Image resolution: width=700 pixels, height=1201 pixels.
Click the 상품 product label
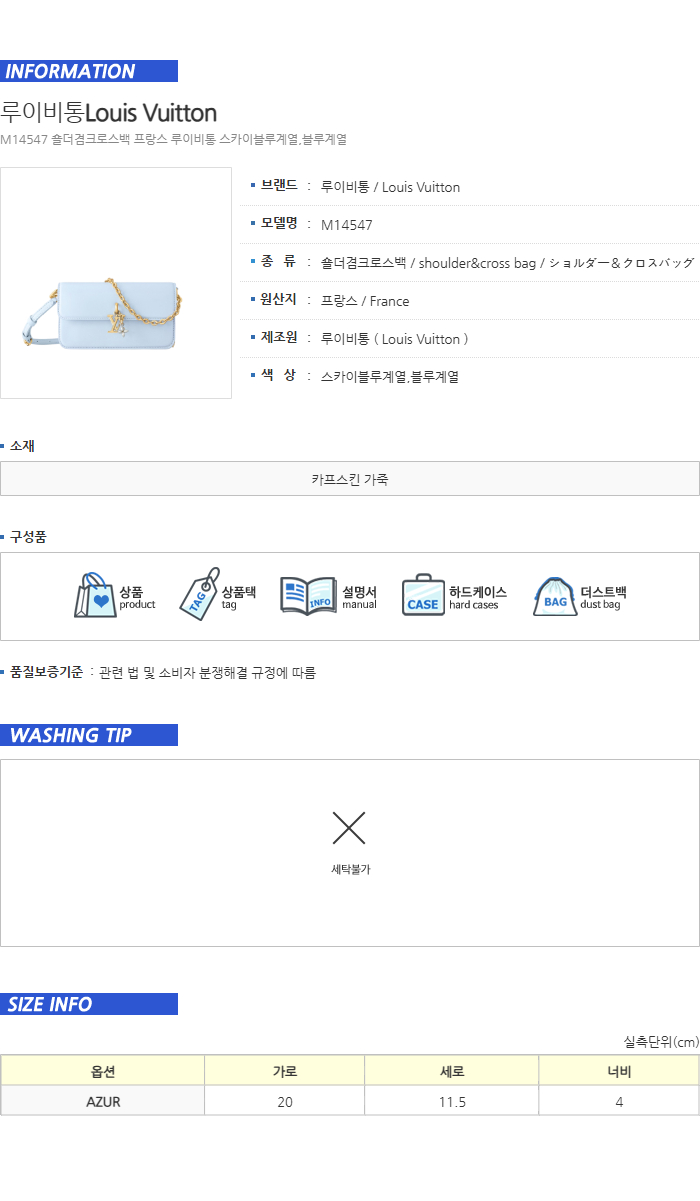[x=137, y=598]
